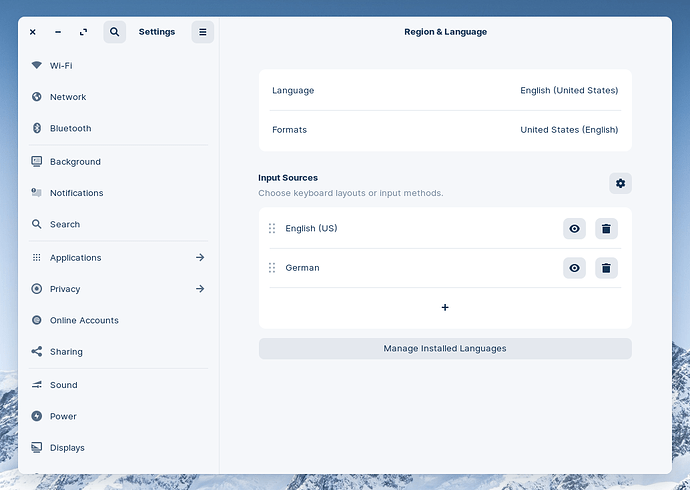This screenshot has height=490, width=690.
Task: Click the English (United States) language value
Action: click(x=569, y=90)
